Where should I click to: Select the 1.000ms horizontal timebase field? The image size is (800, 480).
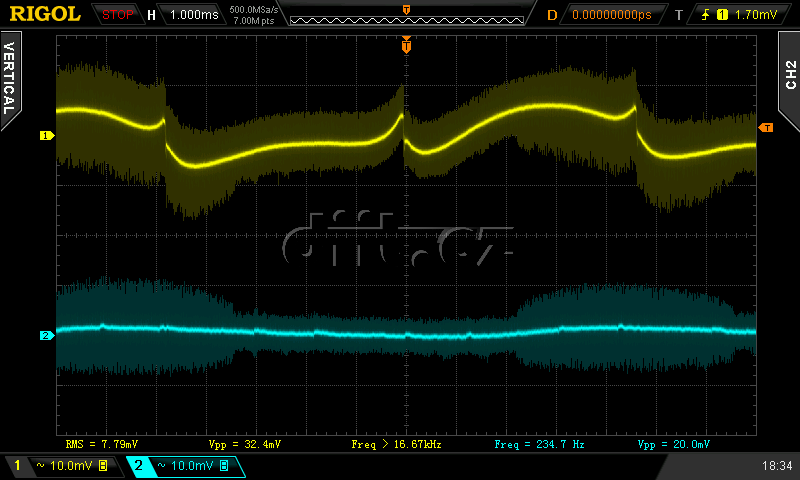(192, 15)
